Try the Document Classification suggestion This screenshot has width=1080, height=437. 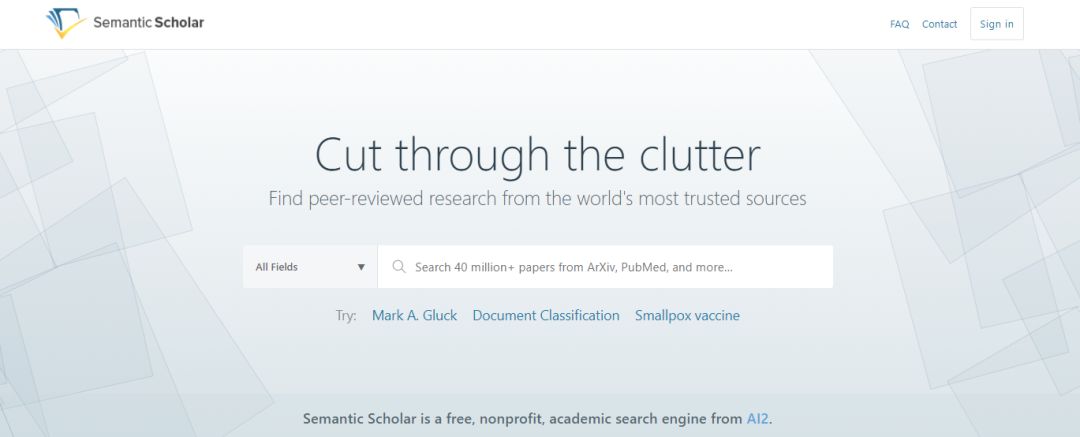(x=546, y=316)
